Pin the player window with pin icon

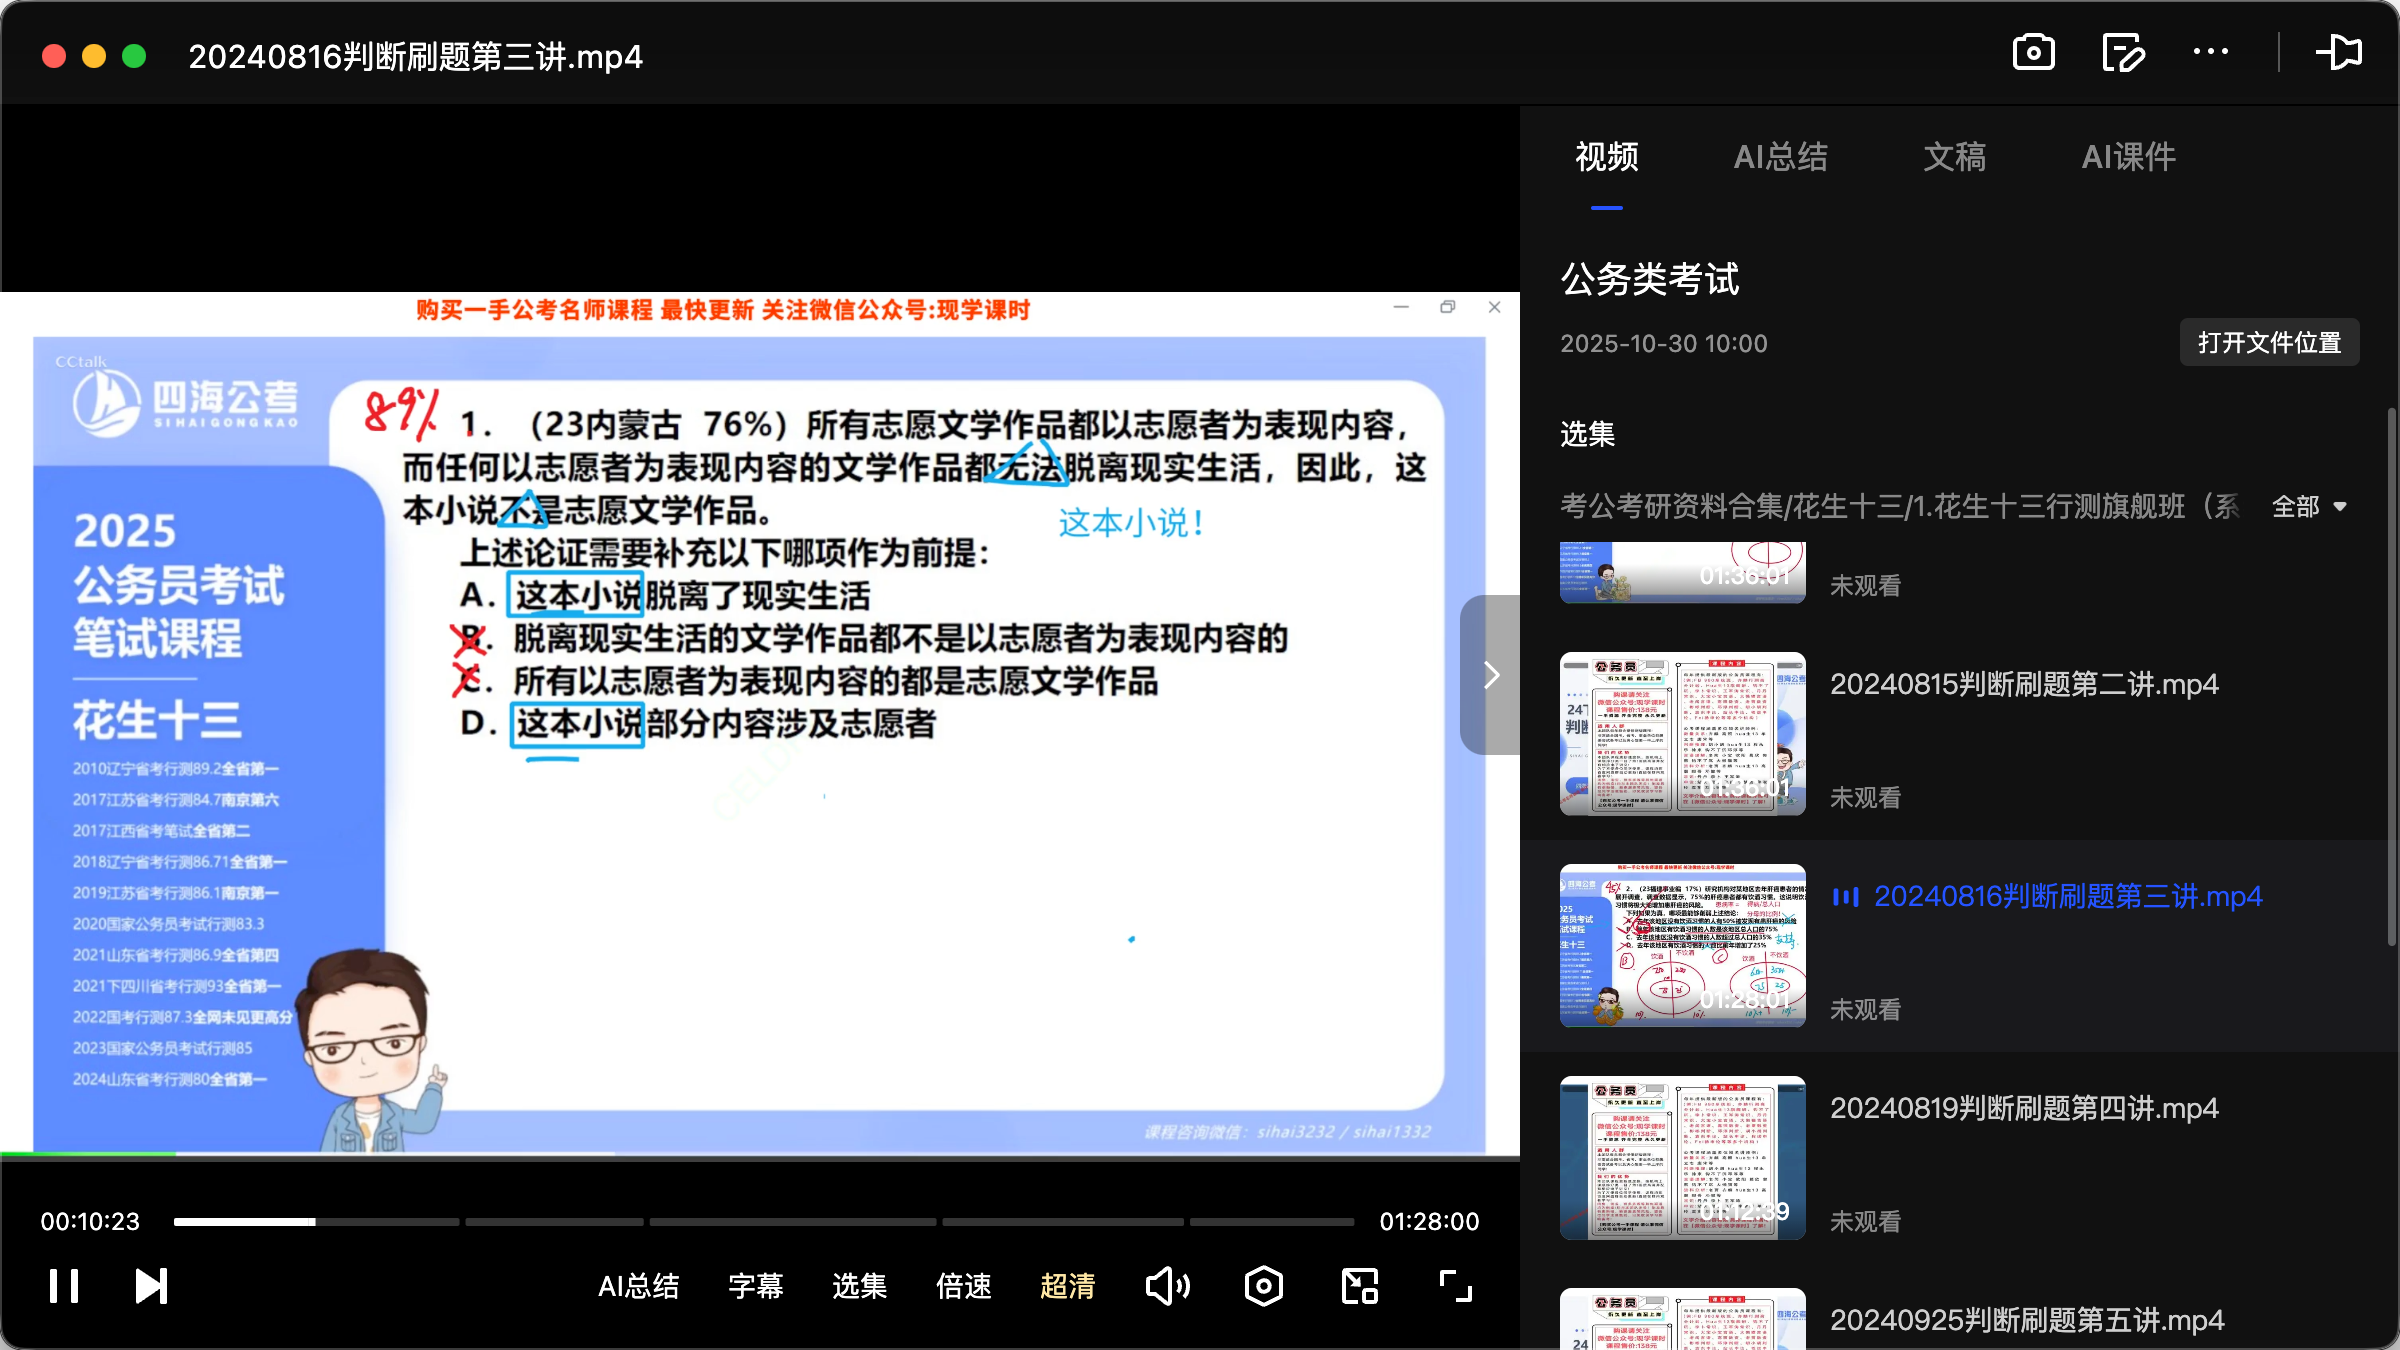pyautogui.click(x=2341, y=52)
